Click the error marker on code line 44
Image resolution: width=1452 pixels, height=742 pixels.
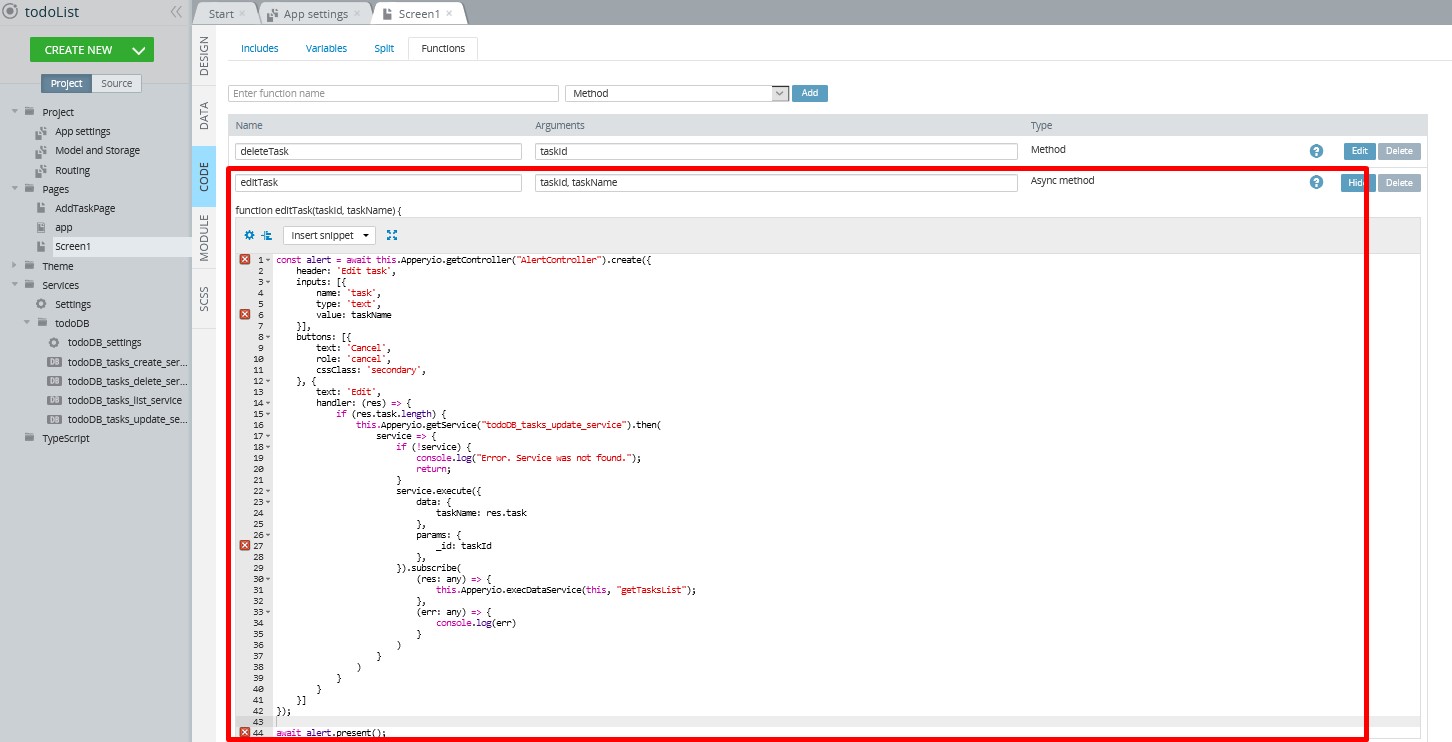click(244, 732)
